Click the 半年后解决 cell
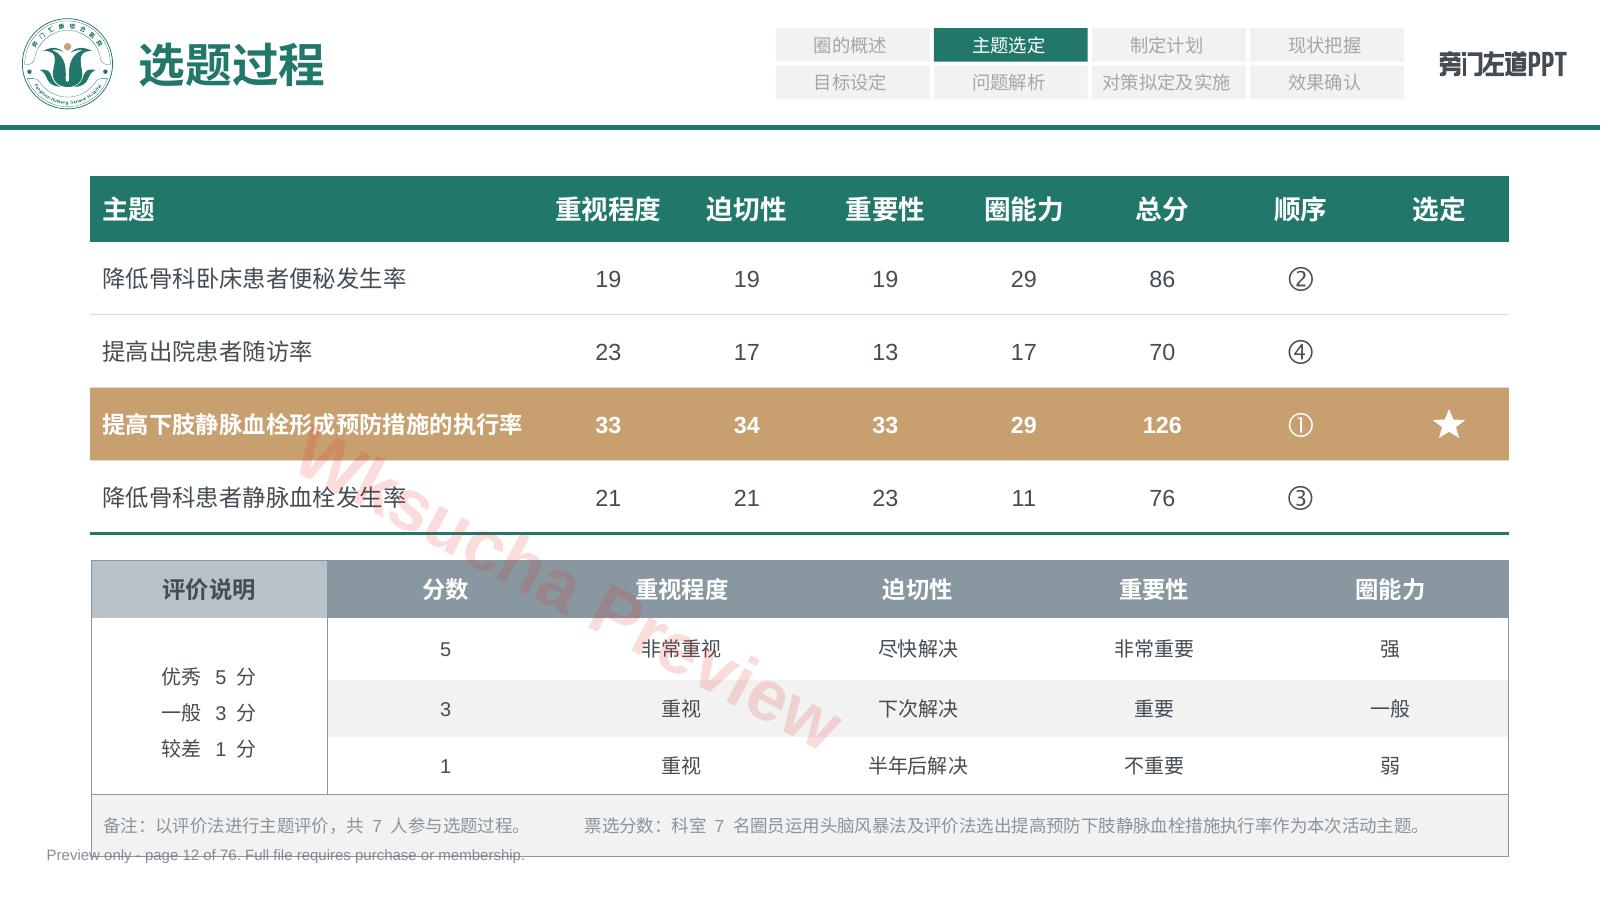Viewport: 1601px width, 900px height. pyautogui.click(x=917, y=766)
